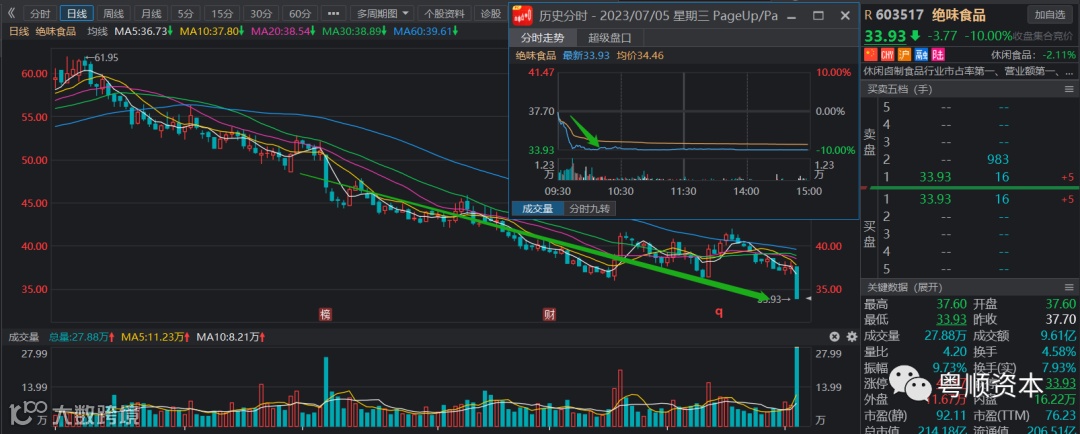The height and width of the screenshot is (434, 1080).
Task: Click the 最低 value 33.93
Action: click(x=951, y=320)
